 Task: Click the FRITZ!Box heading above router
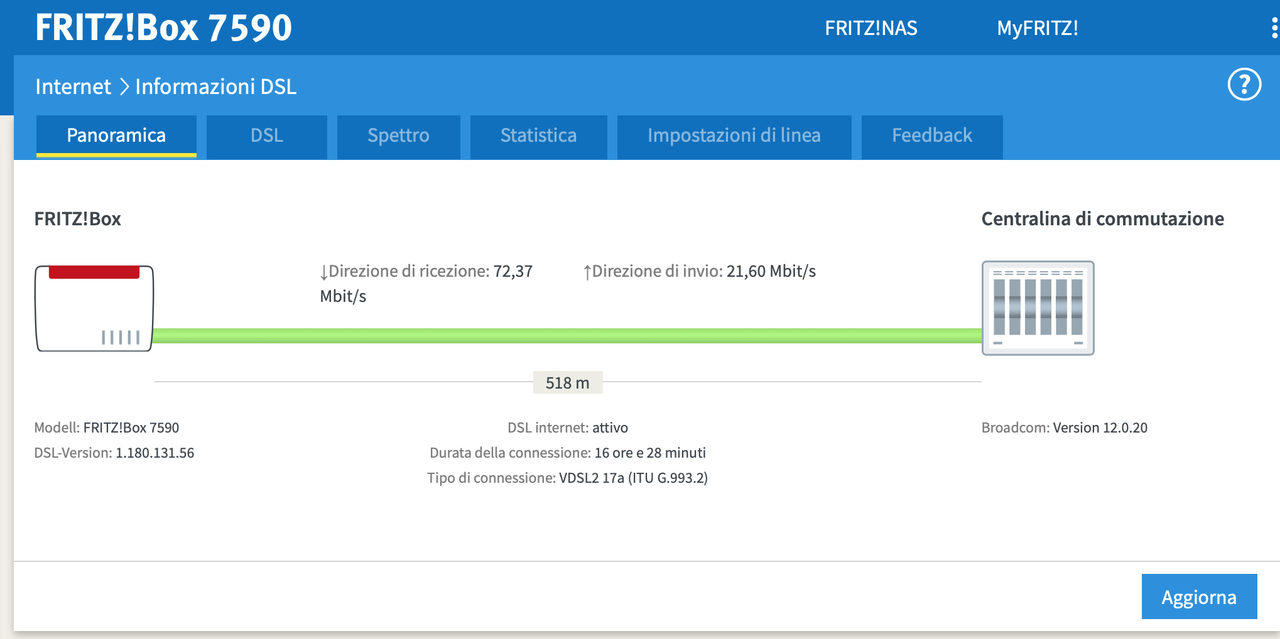[78, 219]
